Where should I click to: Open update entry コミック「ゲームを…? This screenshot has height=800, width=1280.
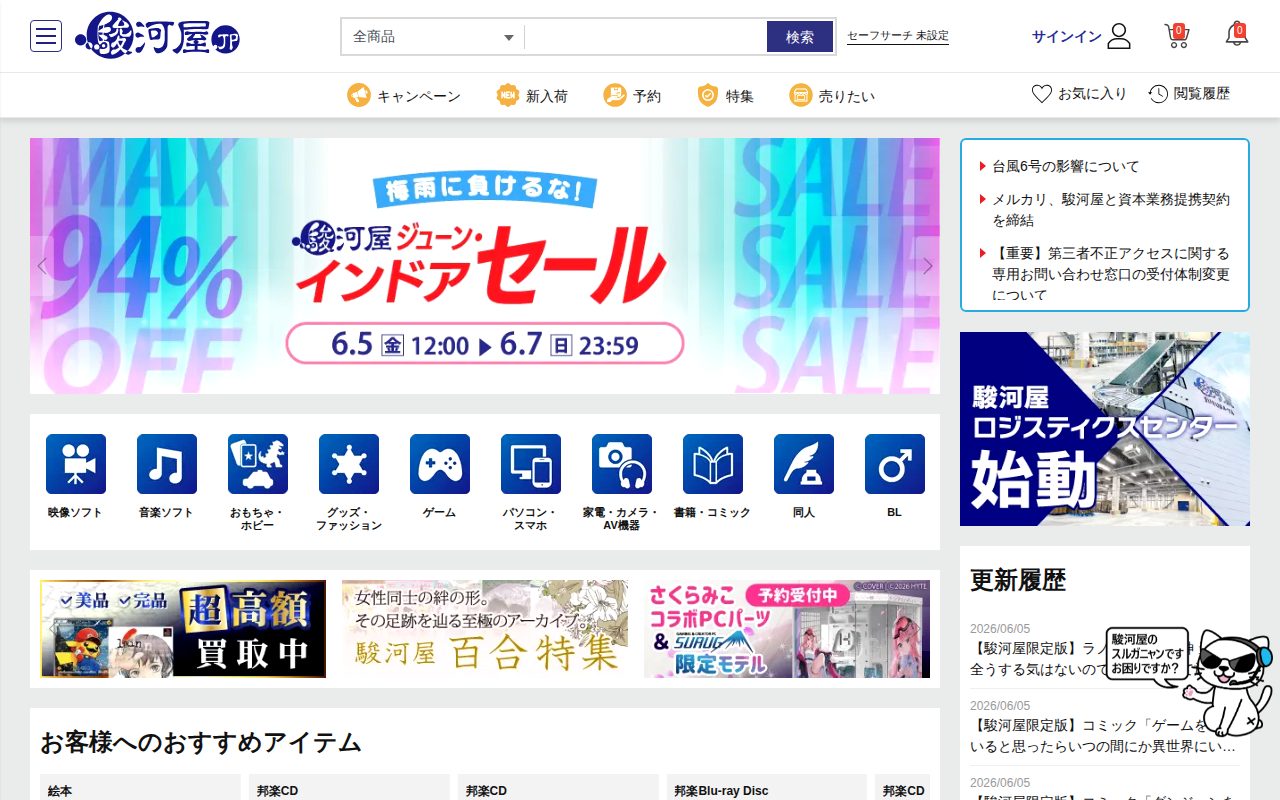pyautogui.click(x=1104, y=735)
